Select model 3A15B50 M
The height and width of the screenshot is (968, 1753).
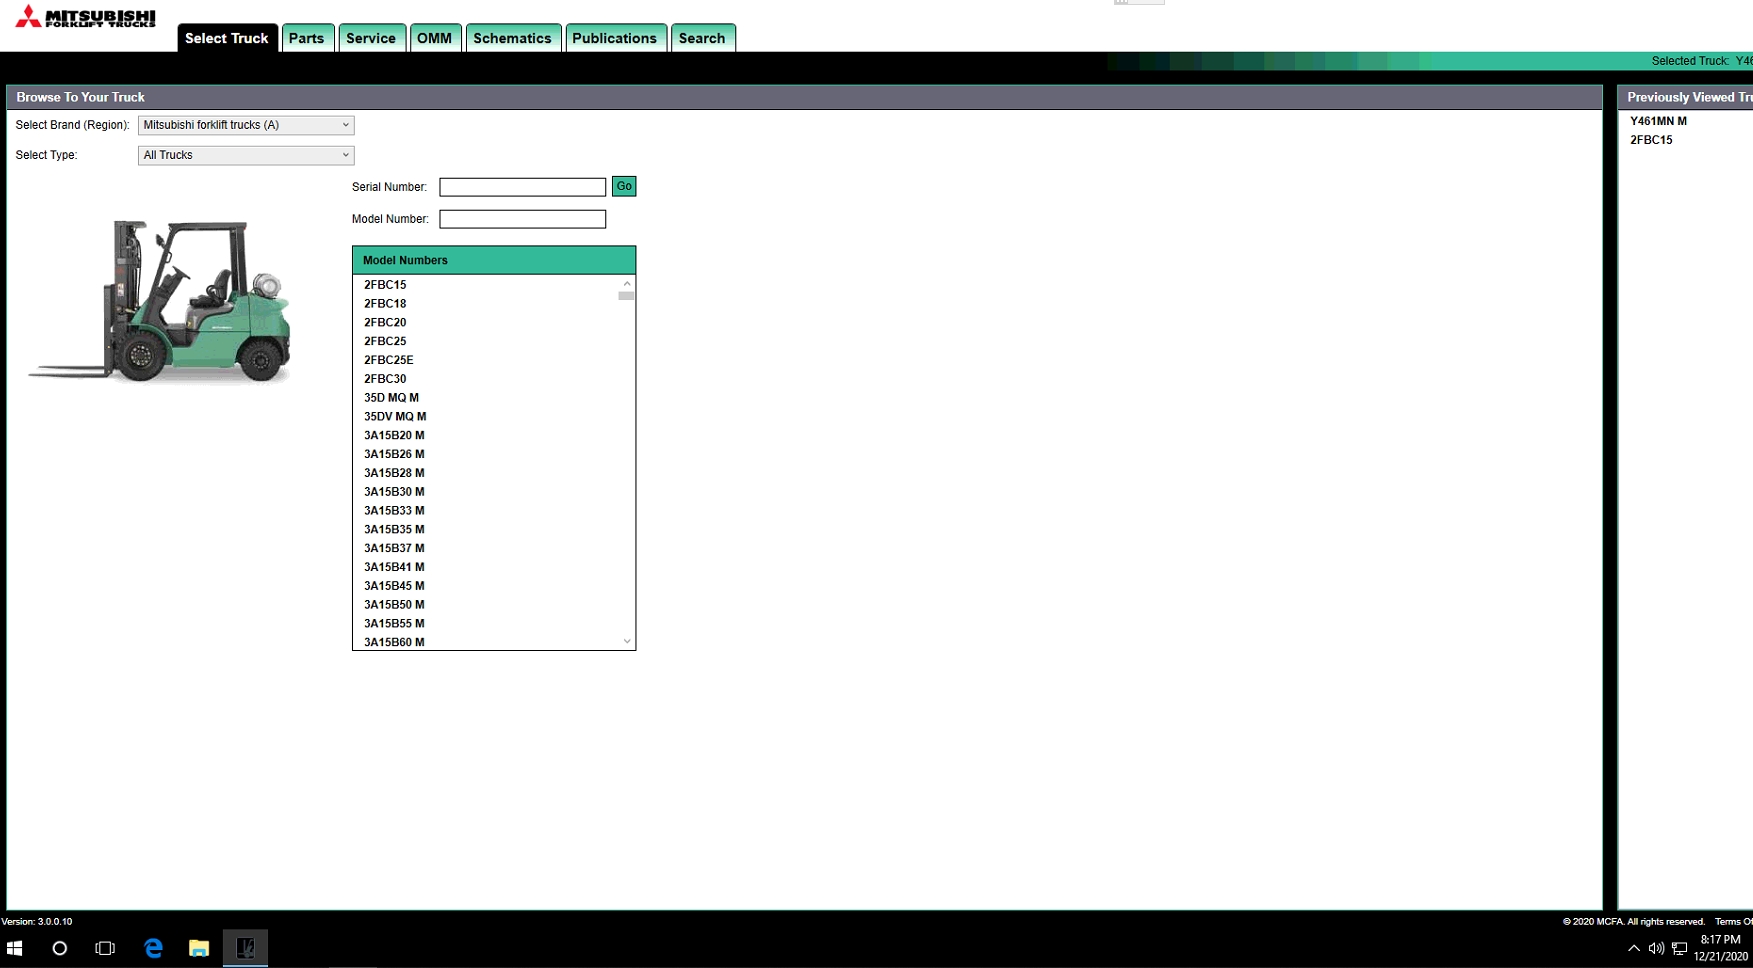tap(394, 605)
